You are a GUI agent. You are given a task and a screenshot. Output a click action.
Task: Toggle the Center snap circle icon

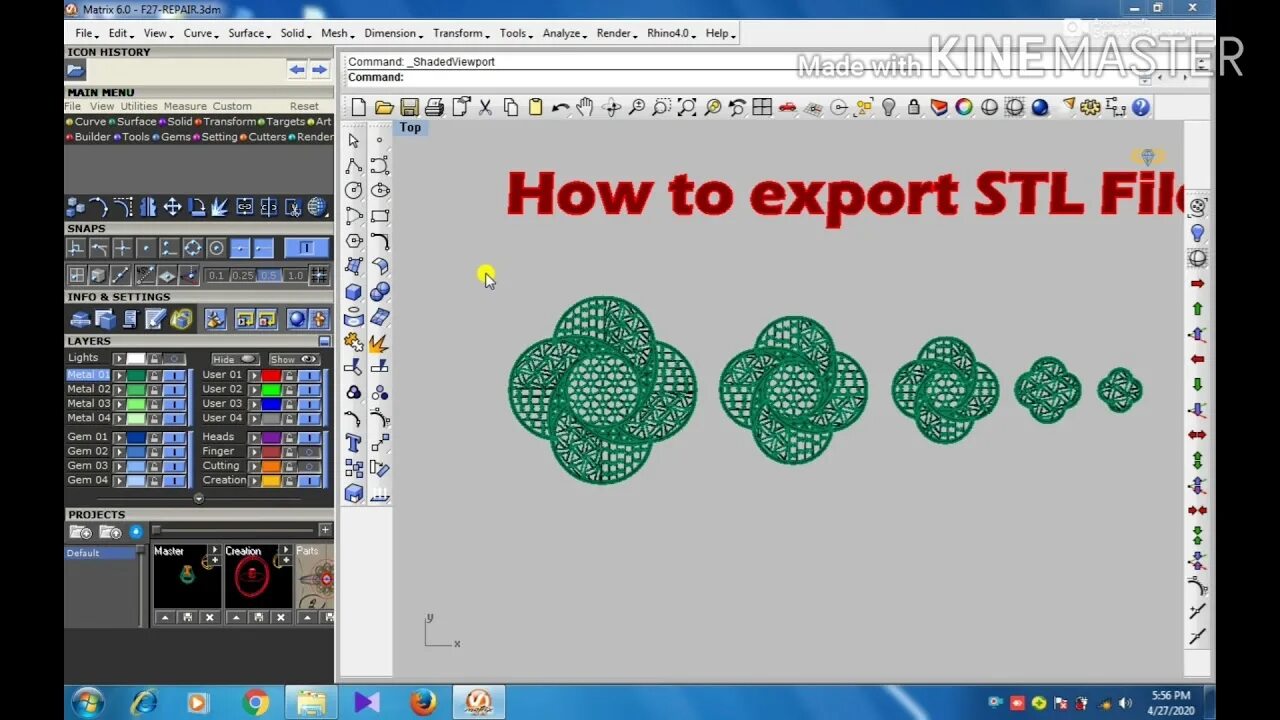216,248
